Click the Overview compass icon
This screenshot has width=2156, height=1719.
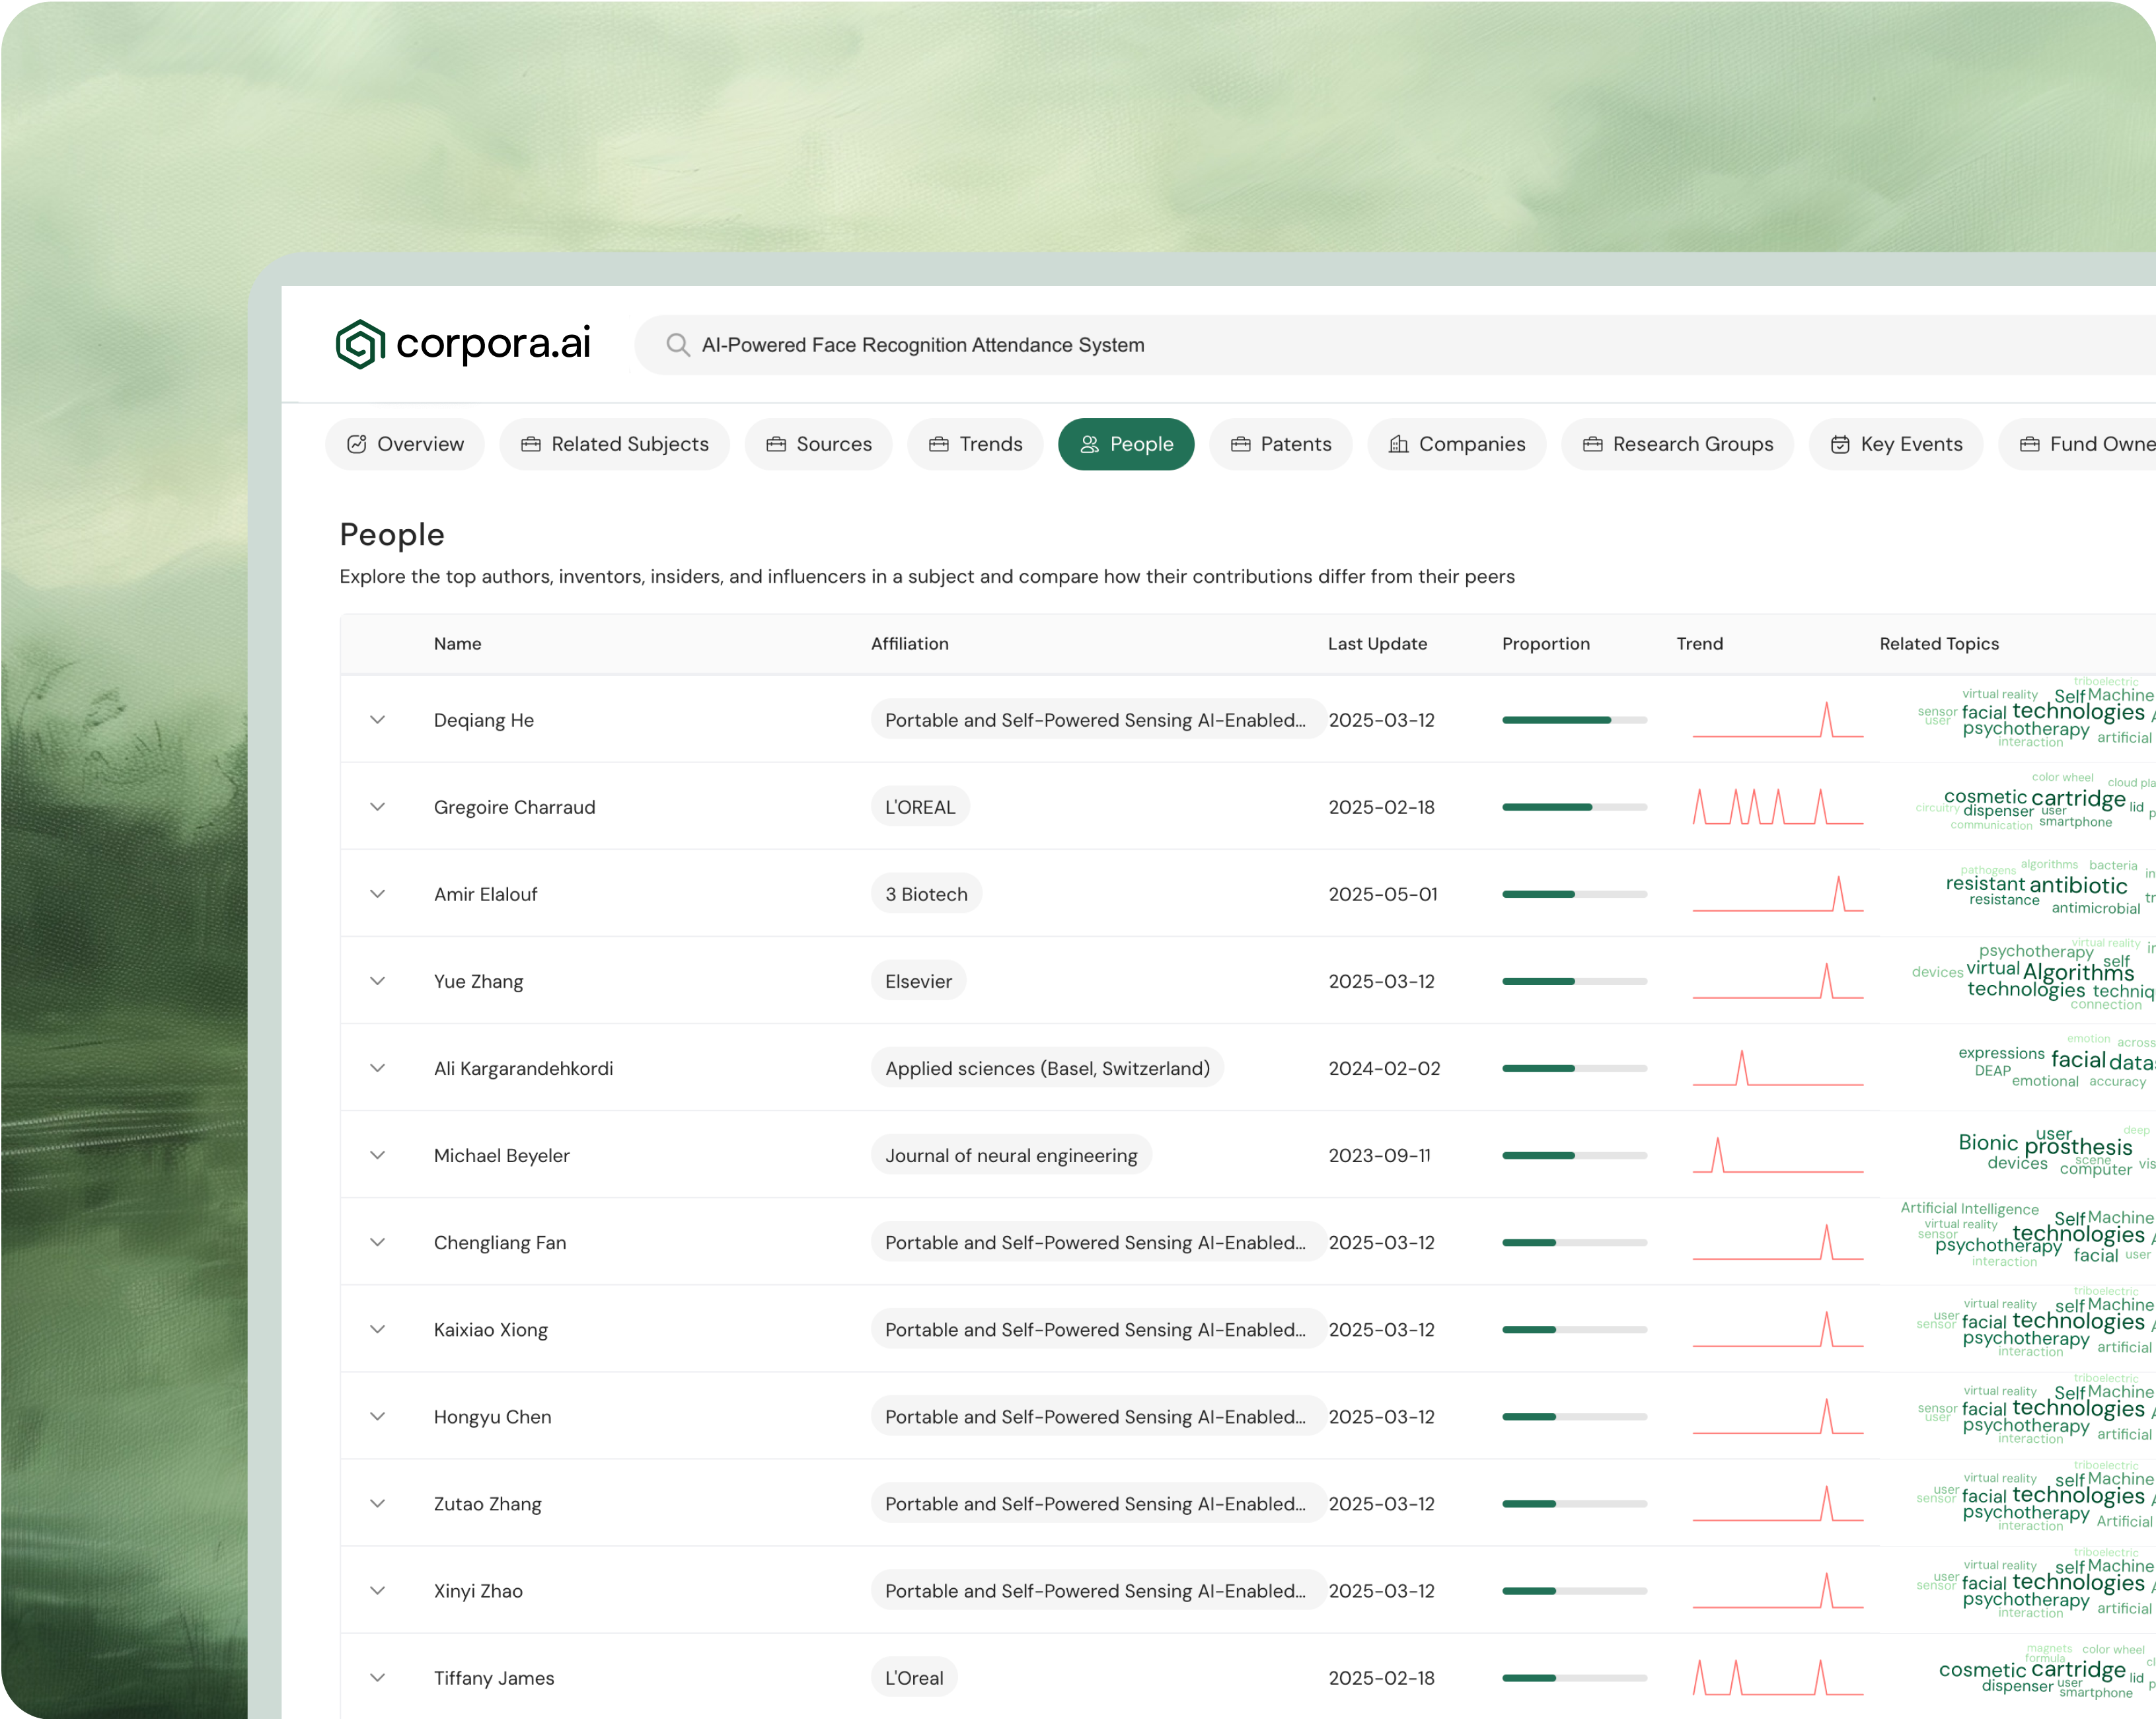pyautogui.click(x=358, y=443)
